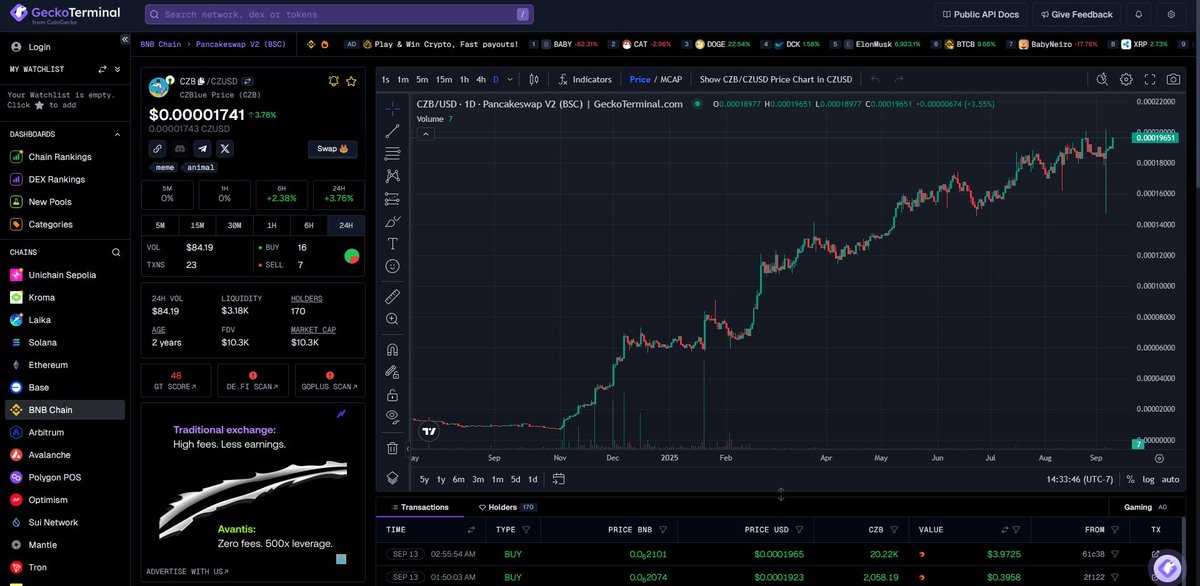
Task: Show CZB/CZUSD price chart in CZUSD
Action: (776, 79)
